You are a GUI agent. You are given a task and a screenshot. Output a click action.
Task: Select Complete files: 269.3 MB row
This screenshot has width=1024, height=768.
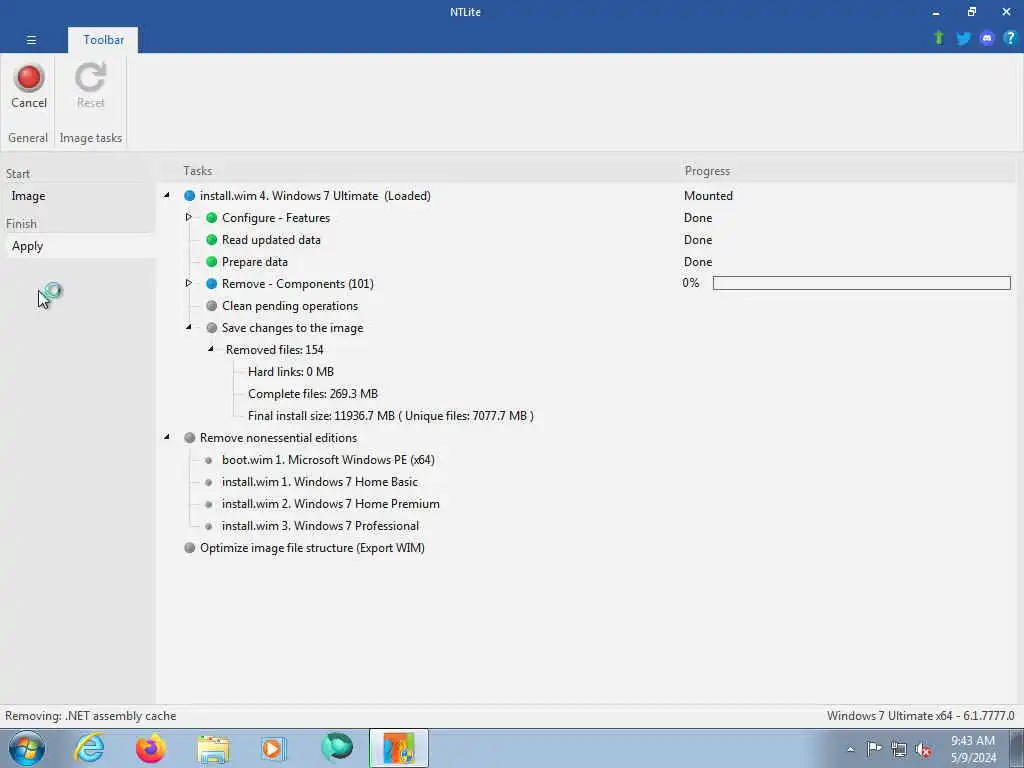point(313,394)
